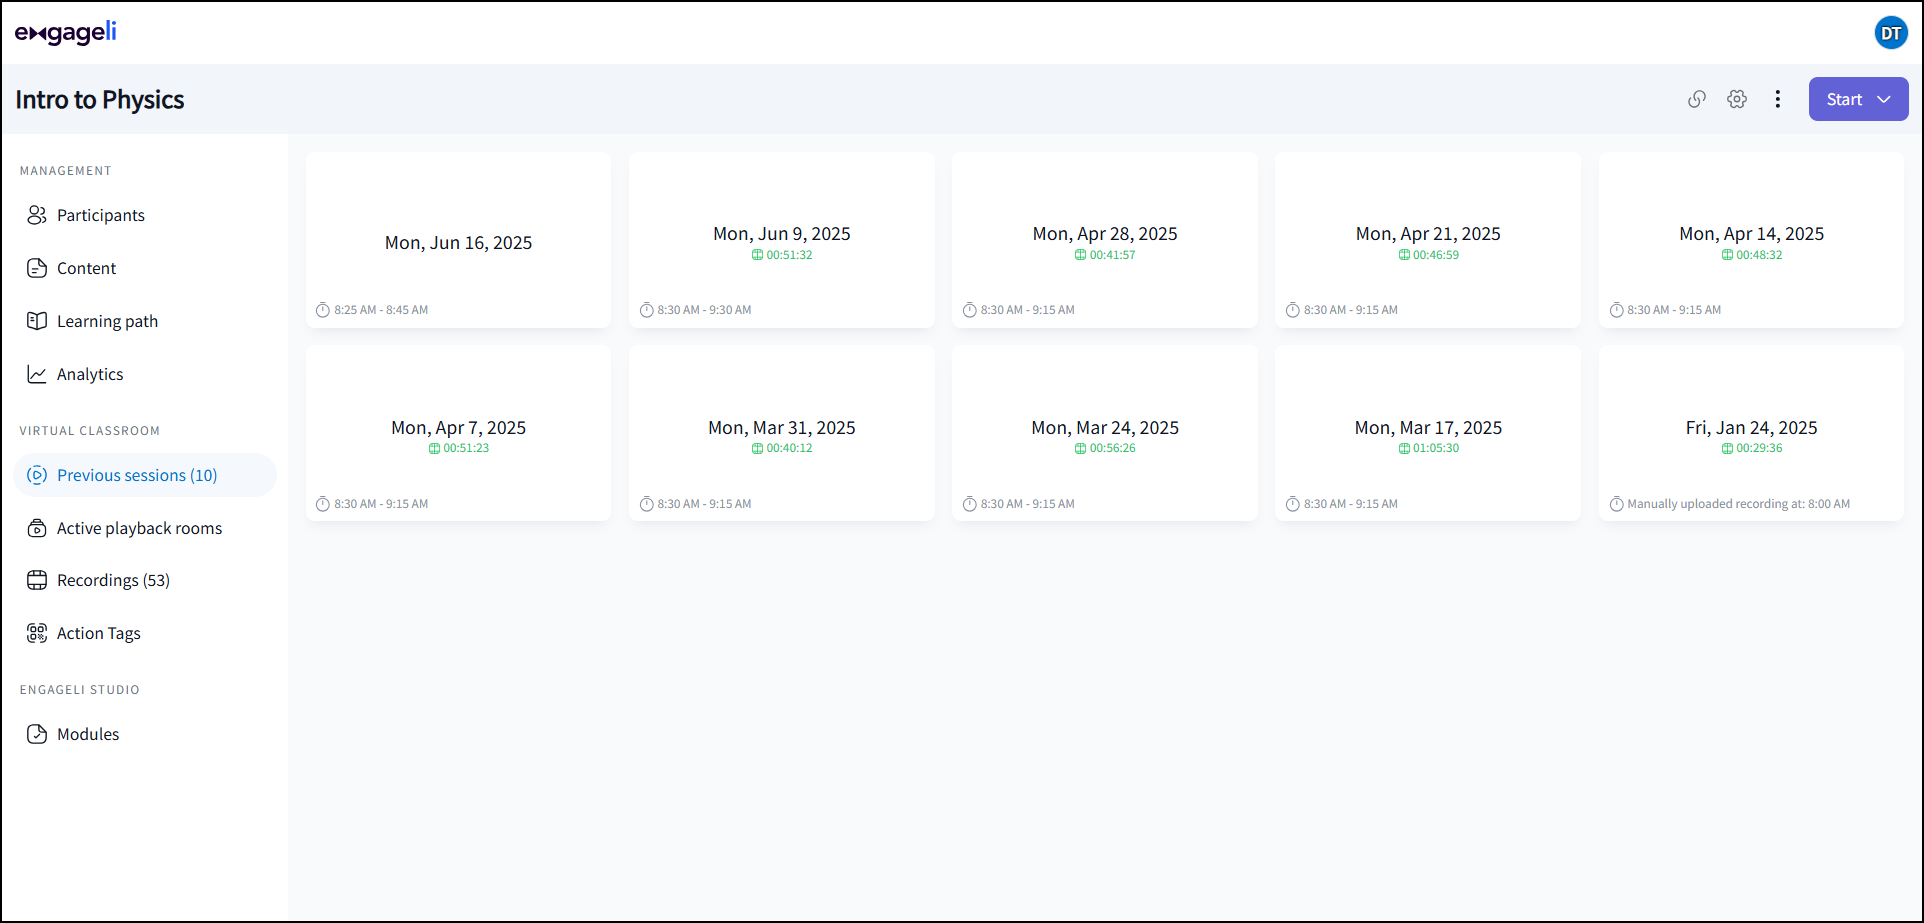Click the Participants people icon
The width and height of the screenshot is (1924, 923).
tap(37, 215)
